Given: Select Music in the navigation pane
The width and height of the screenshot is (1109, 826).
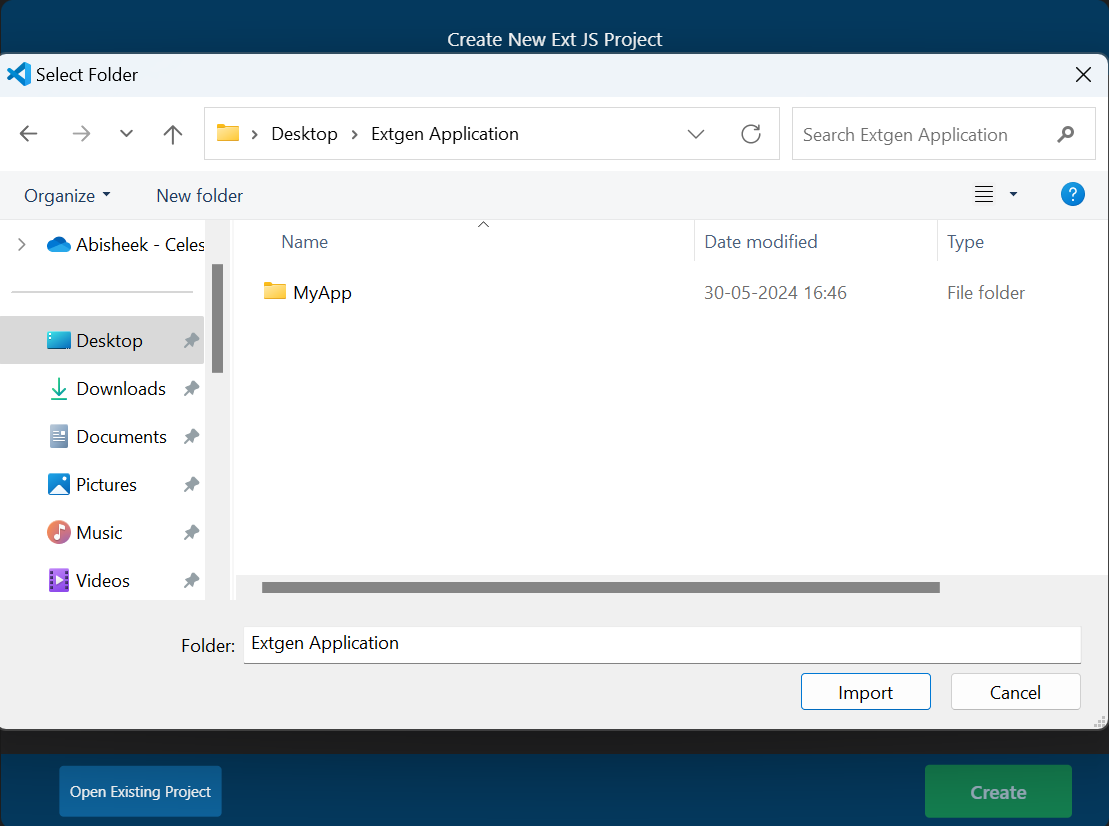Looking at the screenshot, I should click(99, 533).
